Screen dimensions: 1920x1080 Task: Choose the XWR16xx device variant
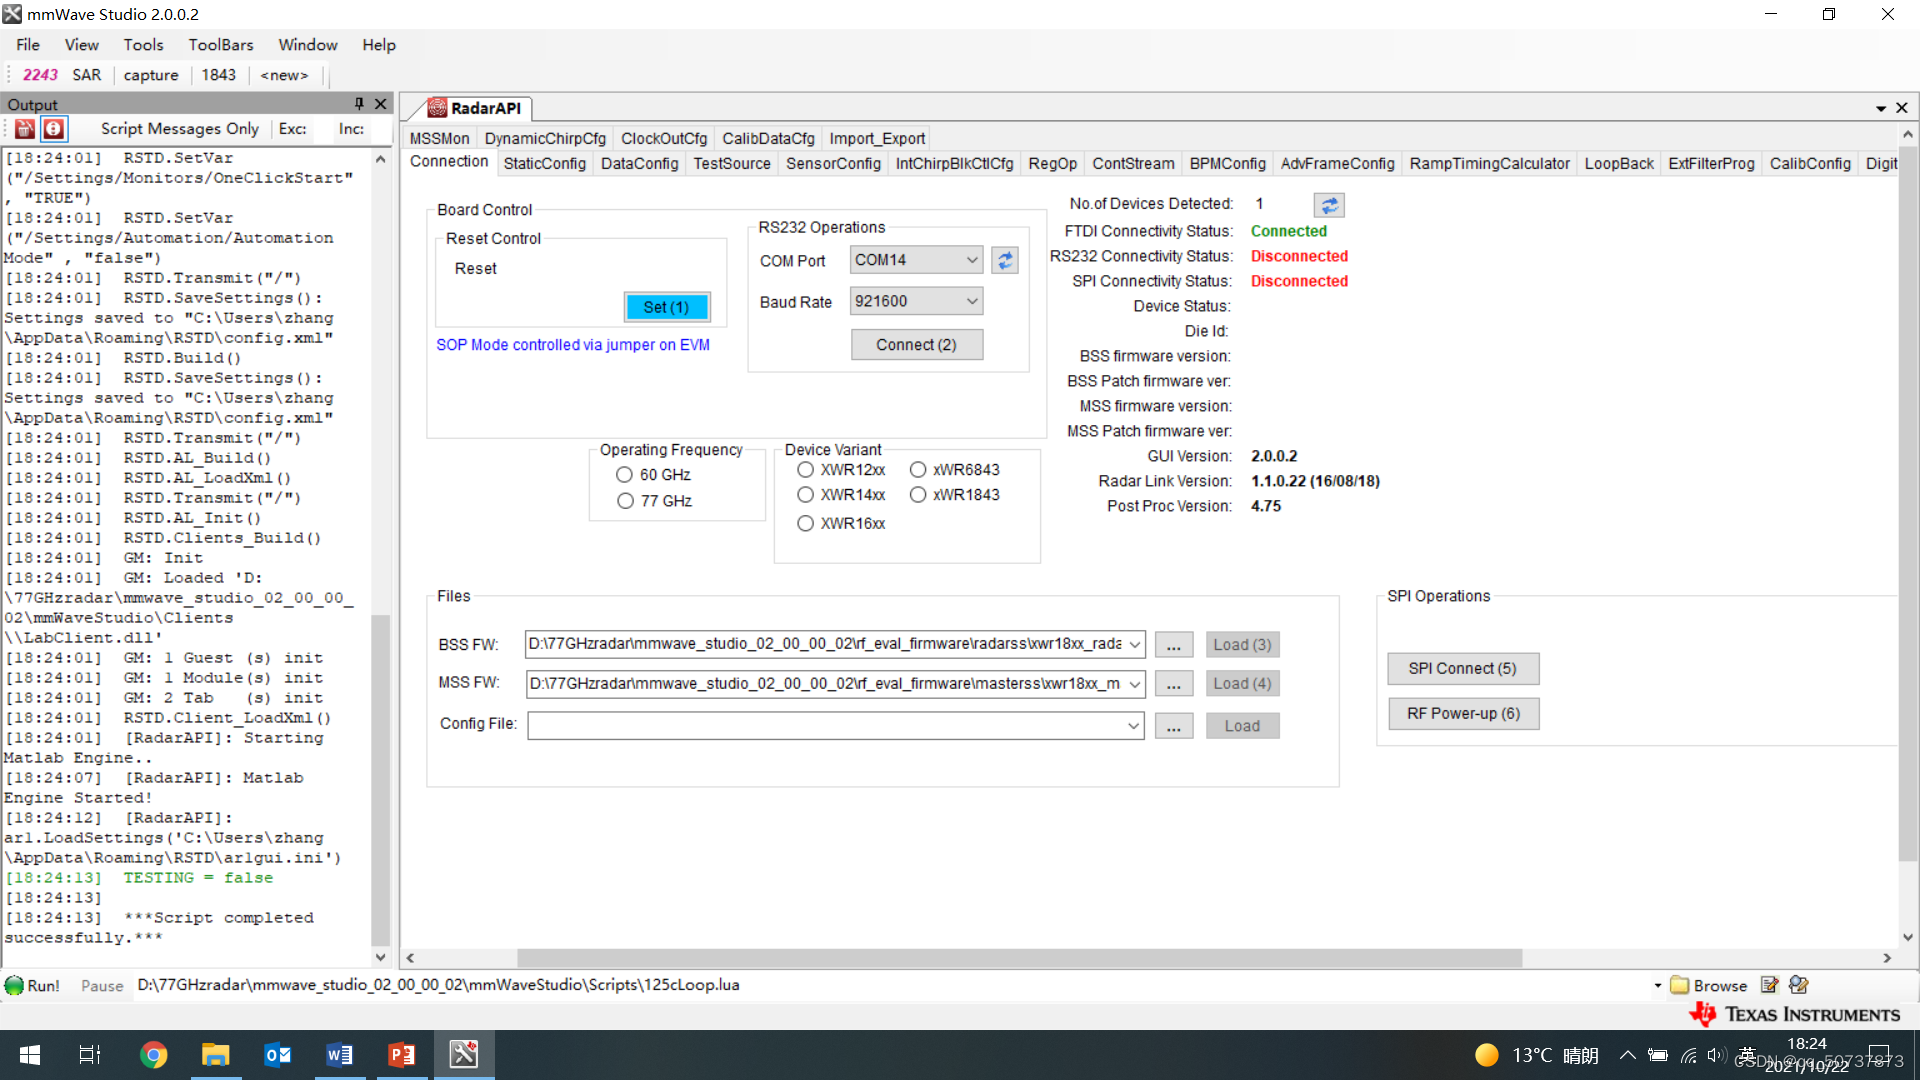point(805,524)
